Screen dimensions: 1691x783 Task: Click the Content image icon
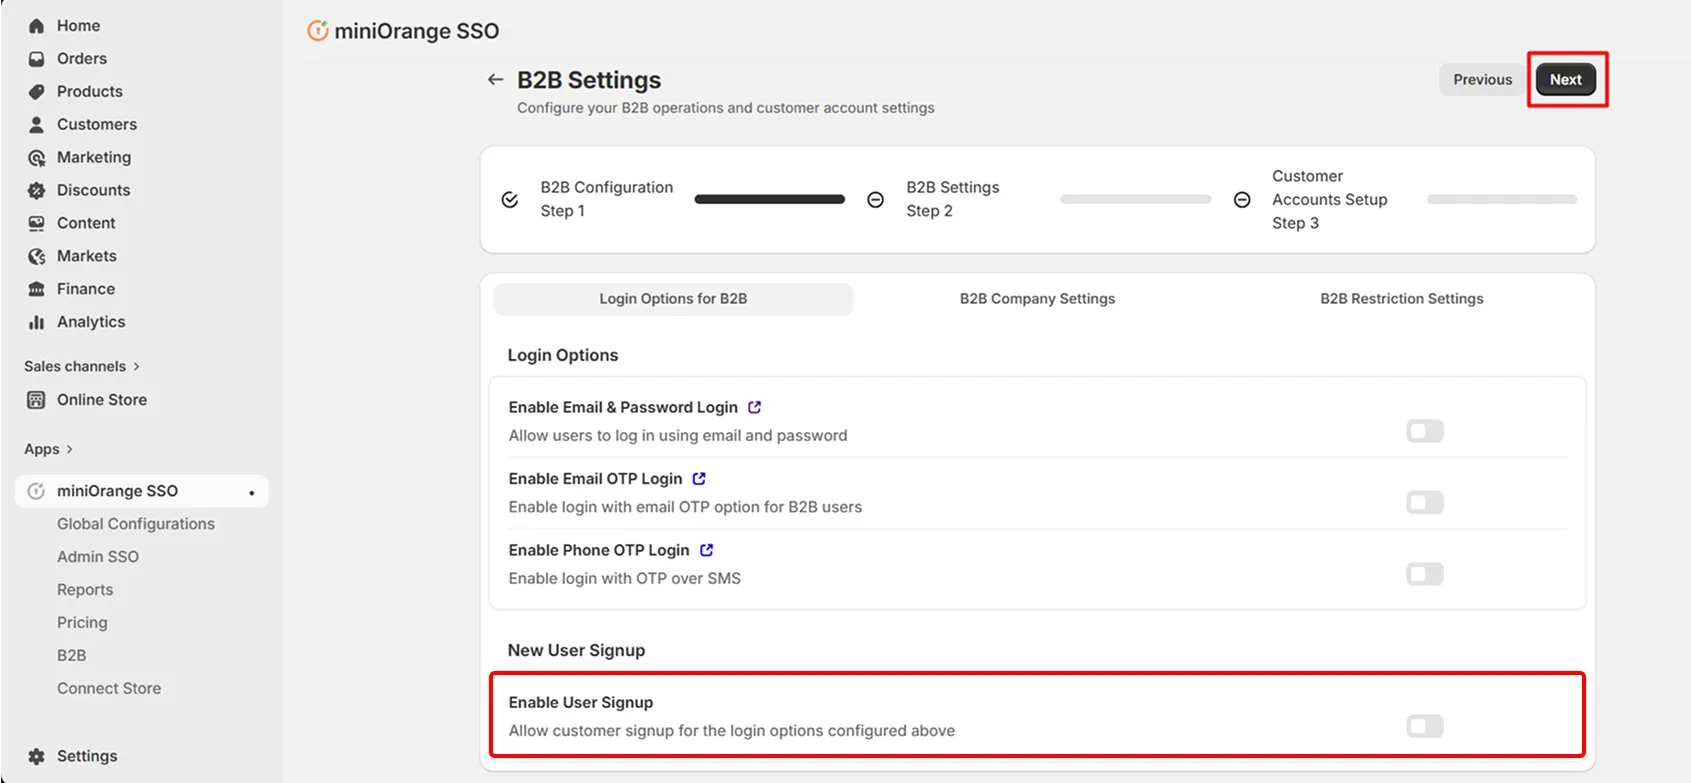(x=37, y=224)
